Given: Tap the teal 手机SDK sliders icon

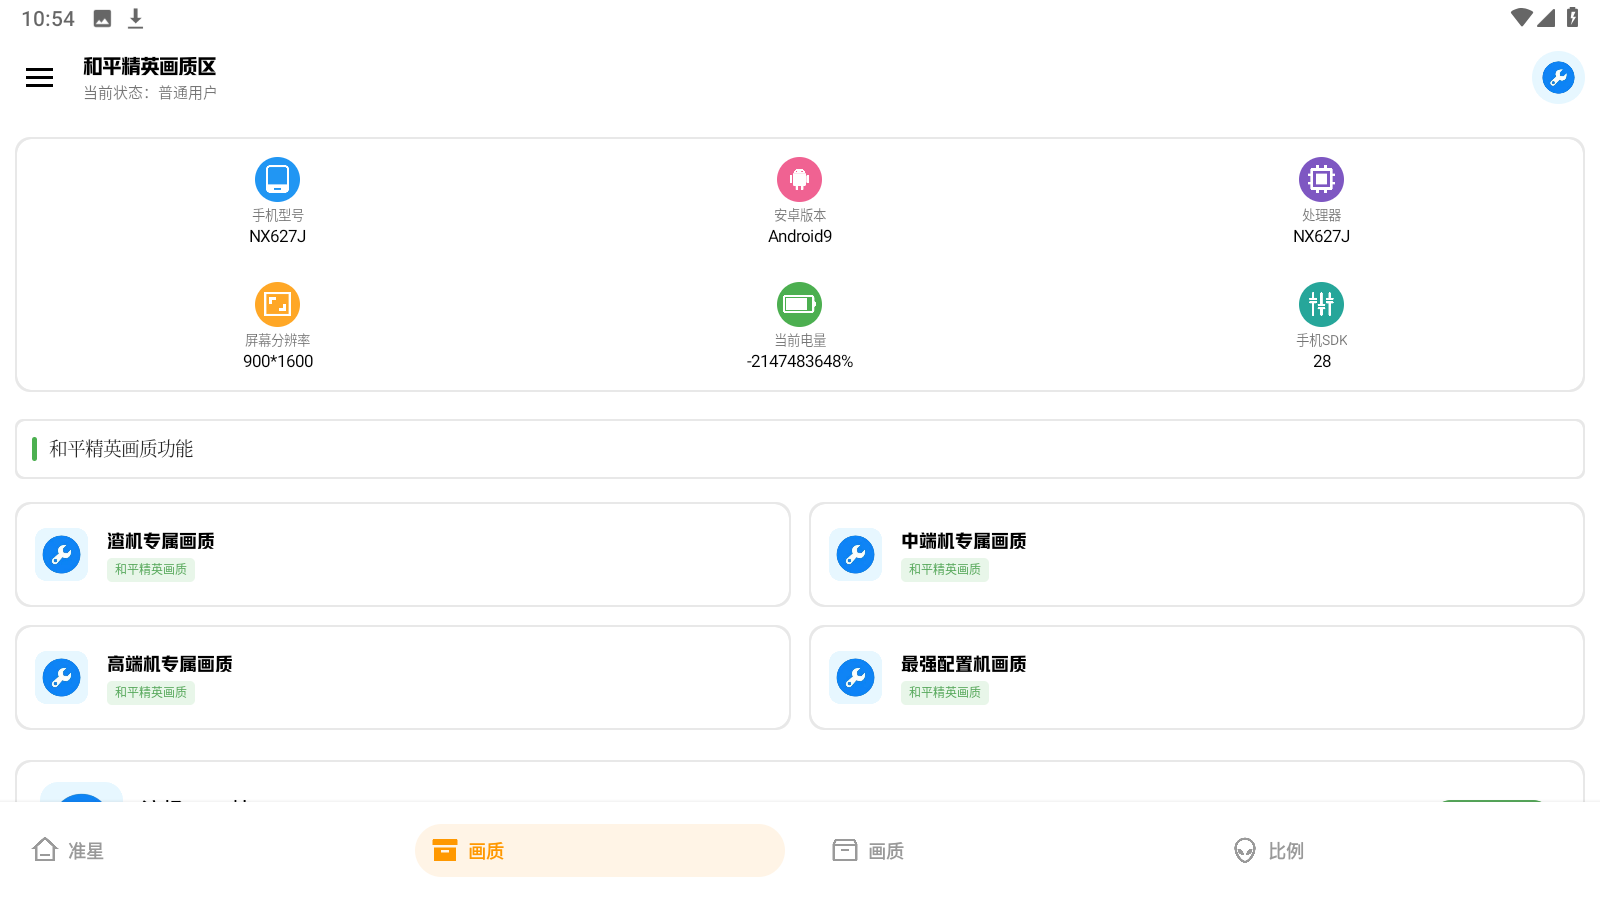Looking at the screenshot, I should point(1321,304).
